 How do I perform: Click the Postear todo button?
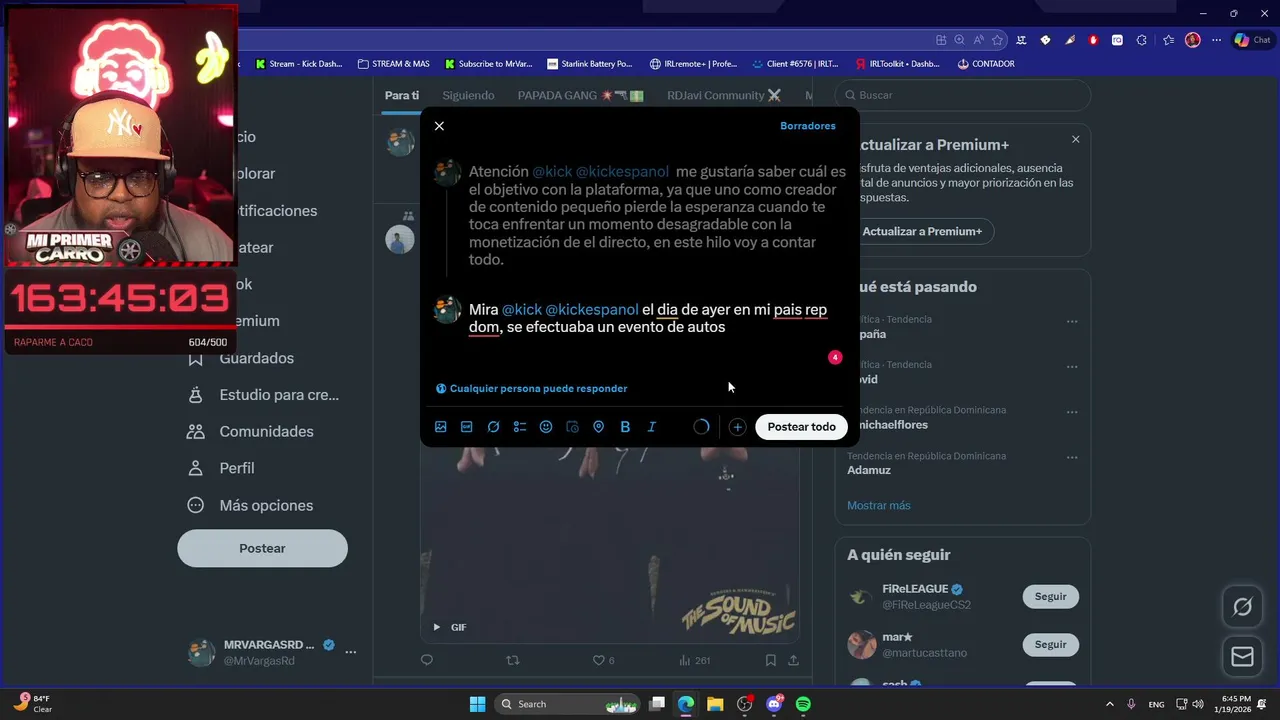tap(801, 427)
